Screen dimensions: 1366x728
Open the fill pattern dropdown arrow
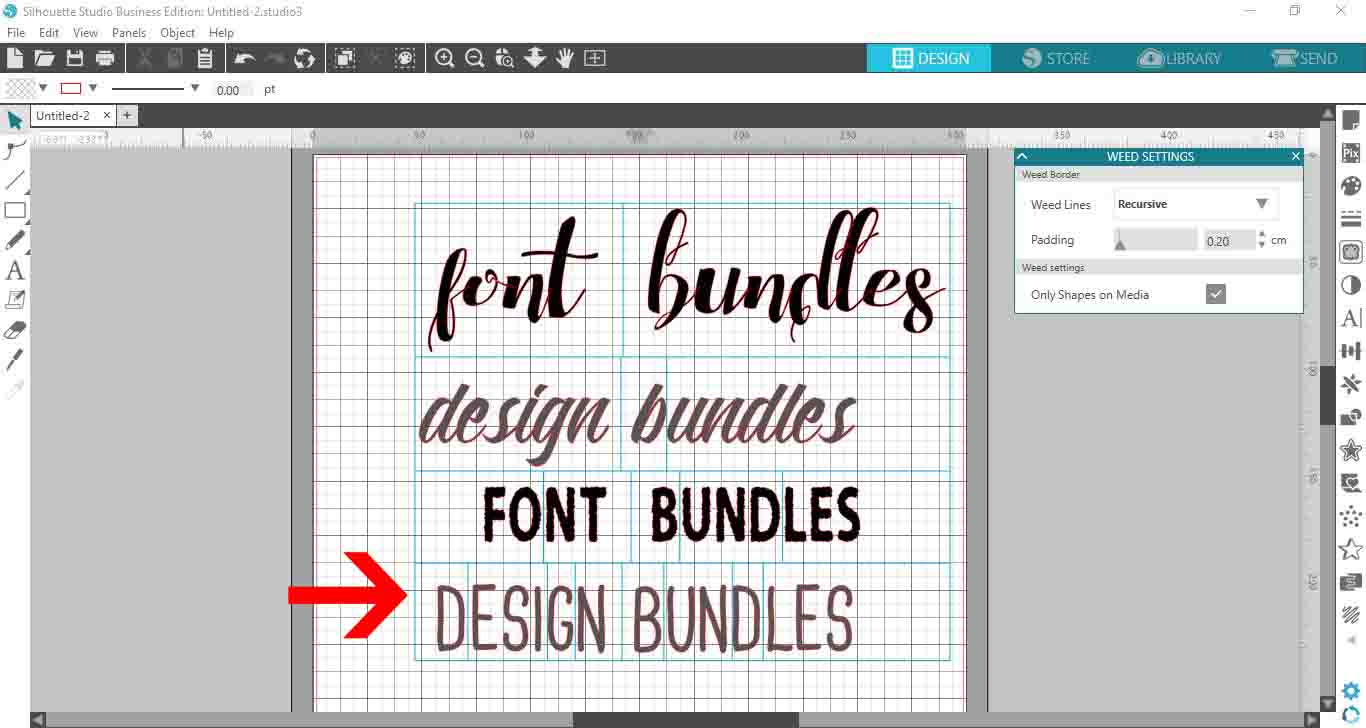(x=43, y=88)
